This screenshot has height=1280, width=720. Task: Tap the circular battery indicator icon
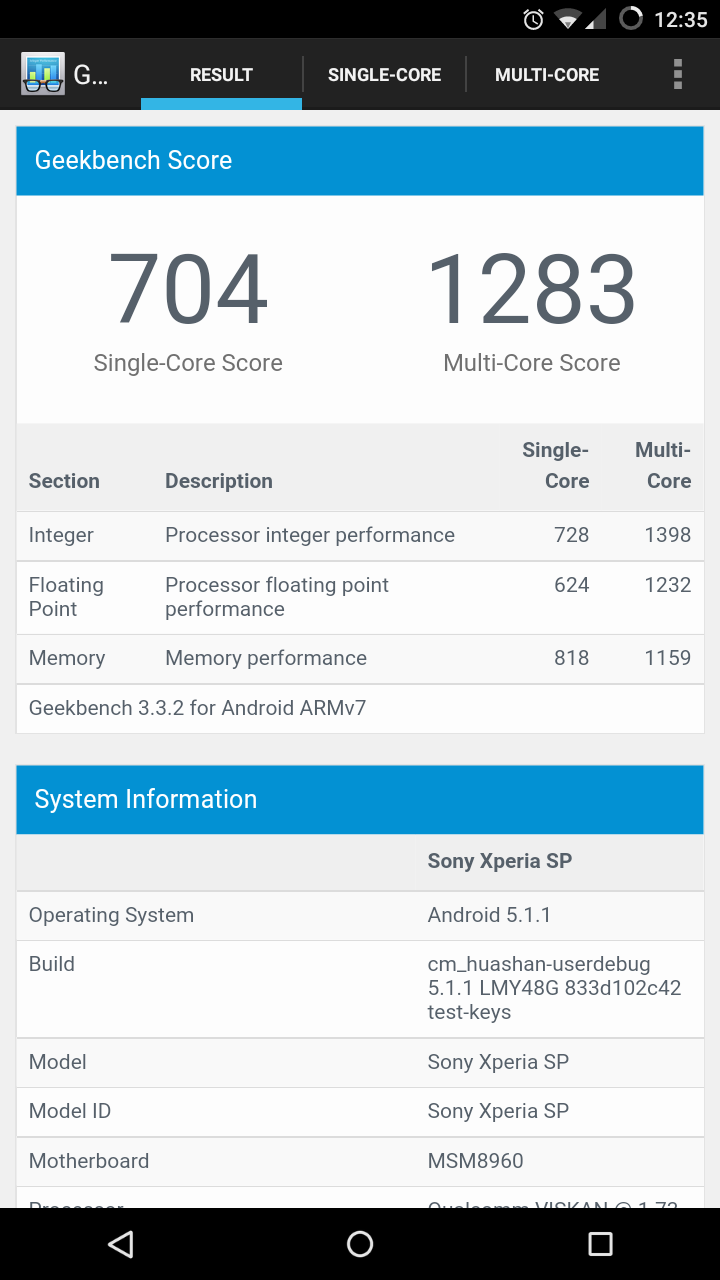click(x=631, y=19)
